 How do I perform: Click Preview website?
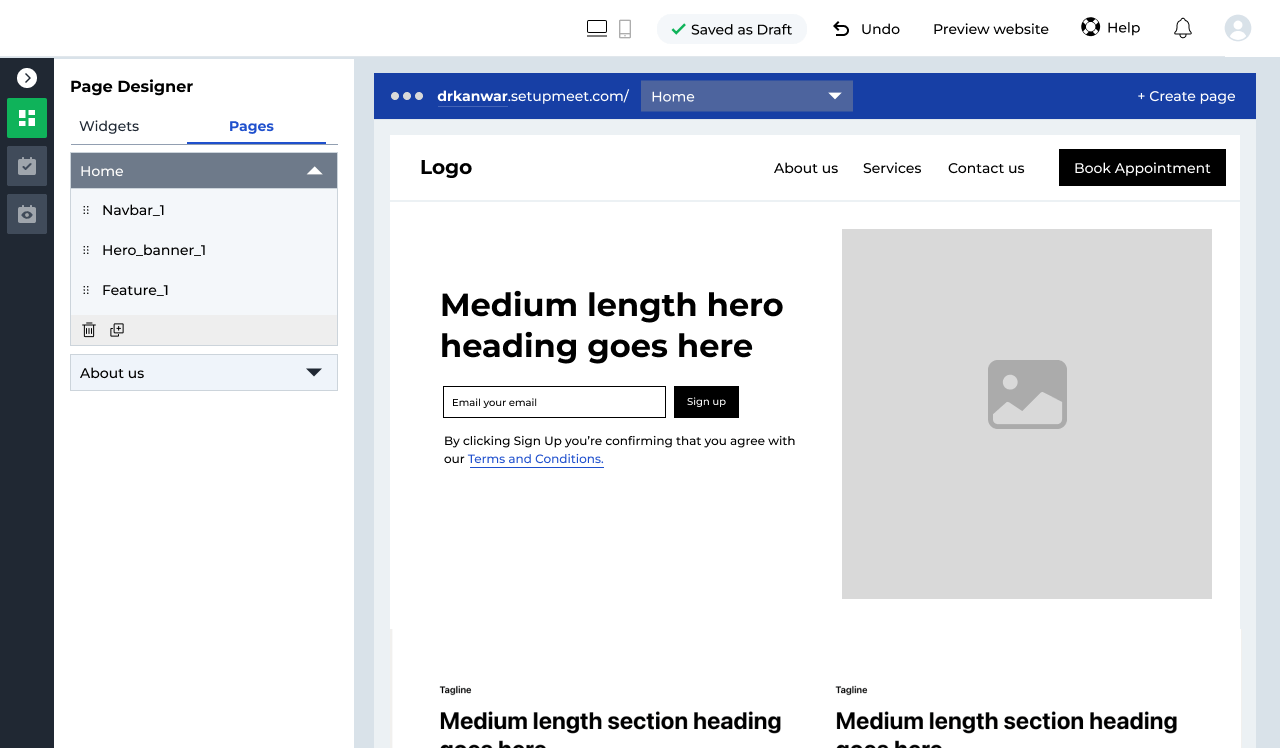(x=990, y=29)
